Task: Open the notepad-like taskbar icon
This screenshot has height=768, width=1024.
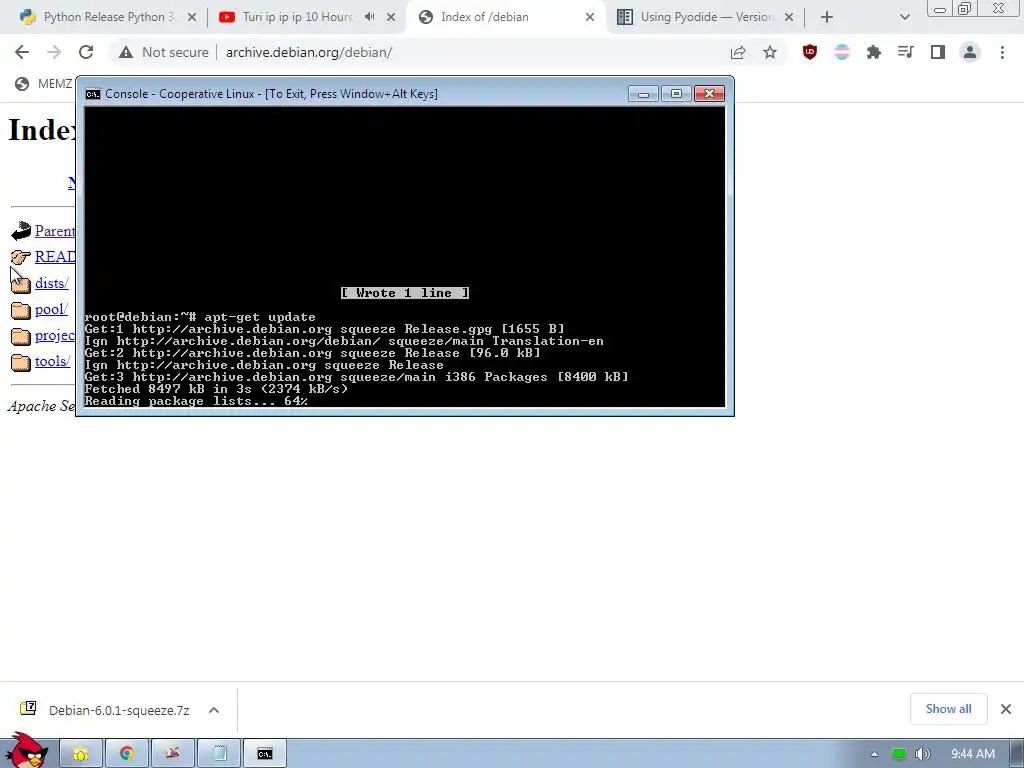Action: [219, 754]
